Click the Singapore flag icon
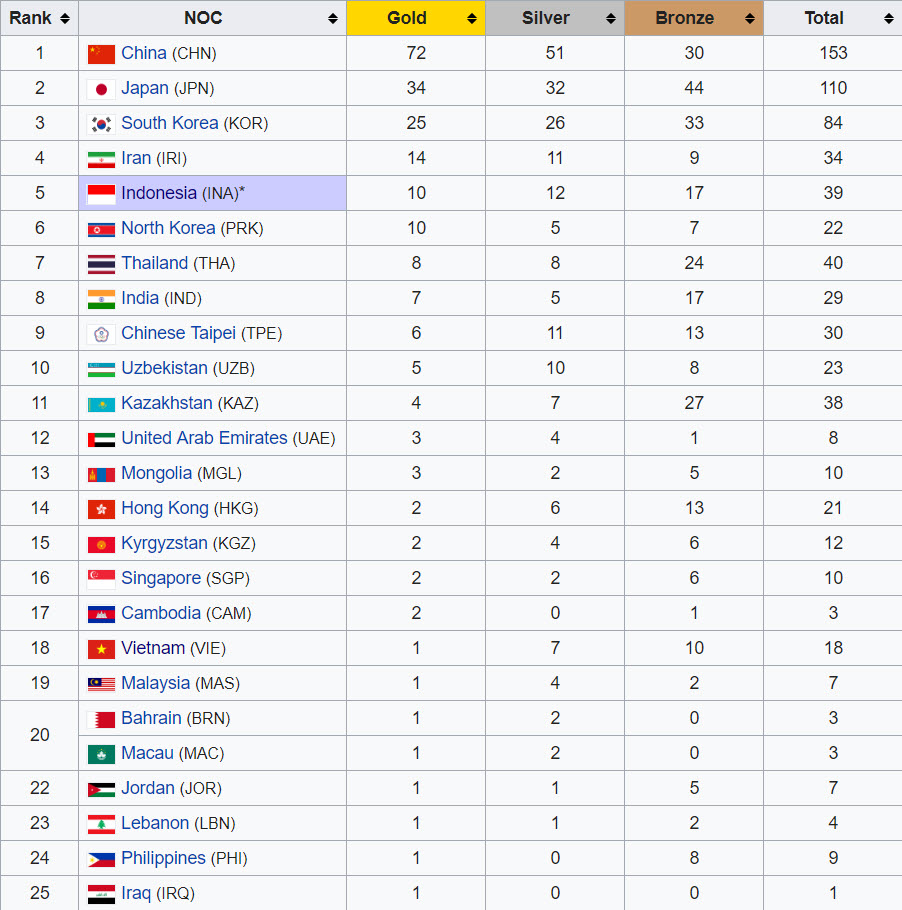902x910 pixels. pyautogui.click(x=101, y=579)
